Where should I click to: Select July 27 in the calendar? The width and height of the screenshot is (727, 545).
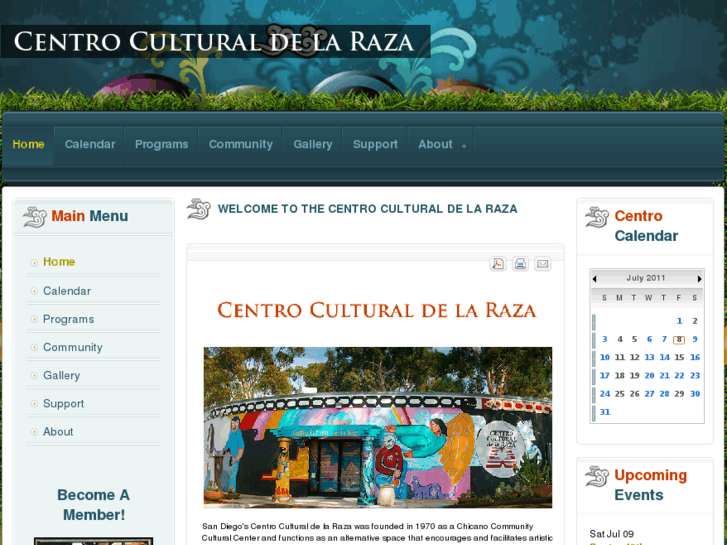[649, 394]
